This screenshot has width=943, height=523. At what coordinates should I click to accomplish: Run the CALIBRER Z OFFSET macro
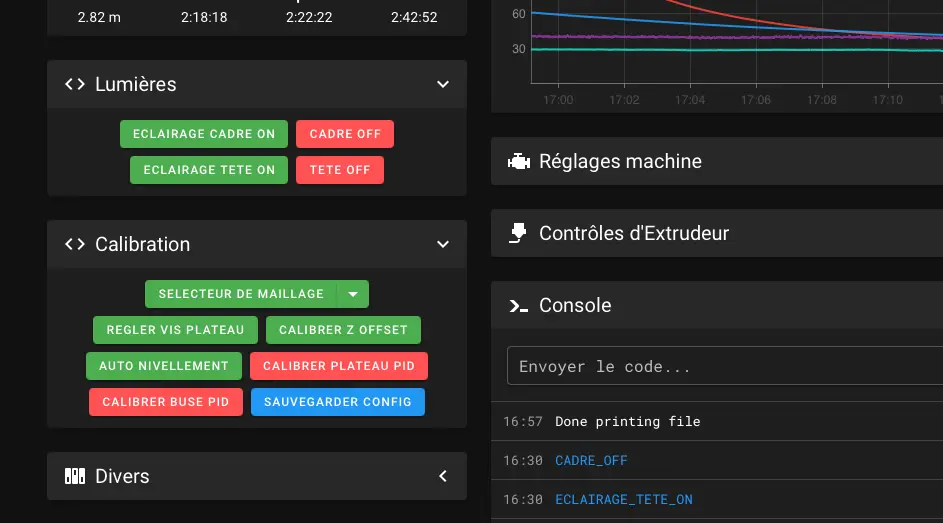click(343, 330)
